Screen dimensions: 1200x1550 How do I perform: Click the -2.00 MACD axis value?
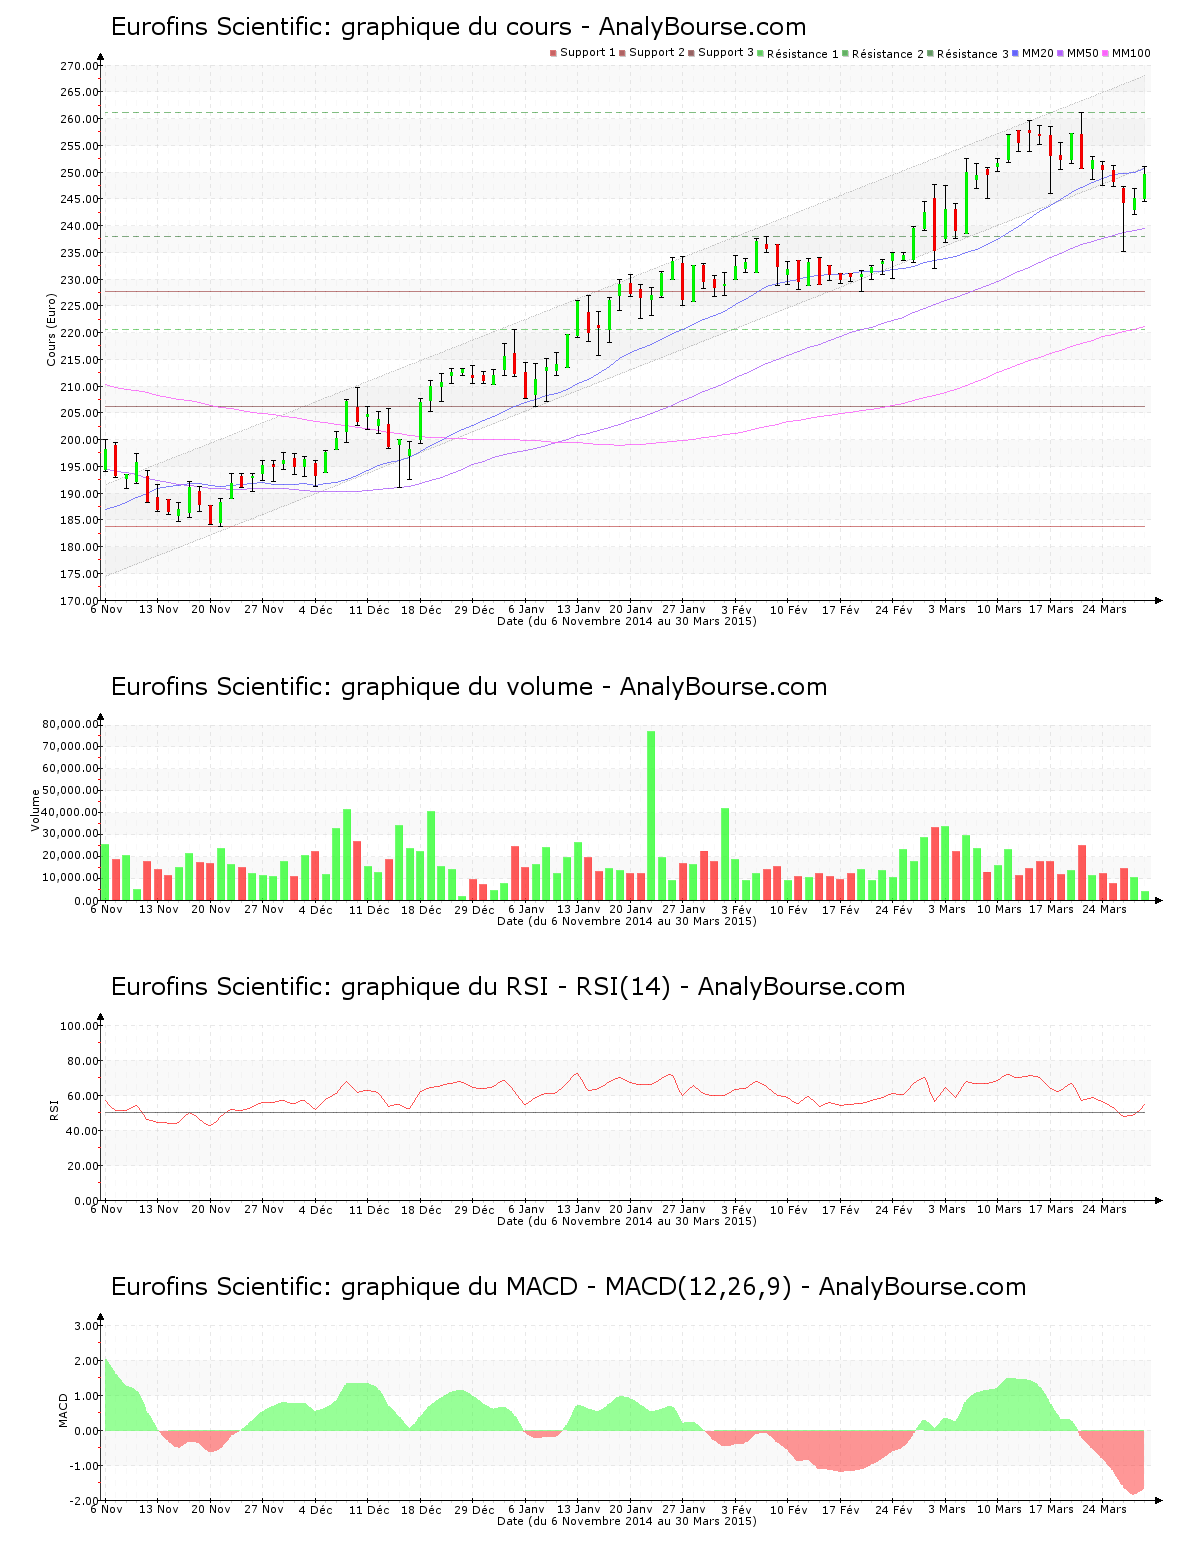click(x=85, y=1501)
